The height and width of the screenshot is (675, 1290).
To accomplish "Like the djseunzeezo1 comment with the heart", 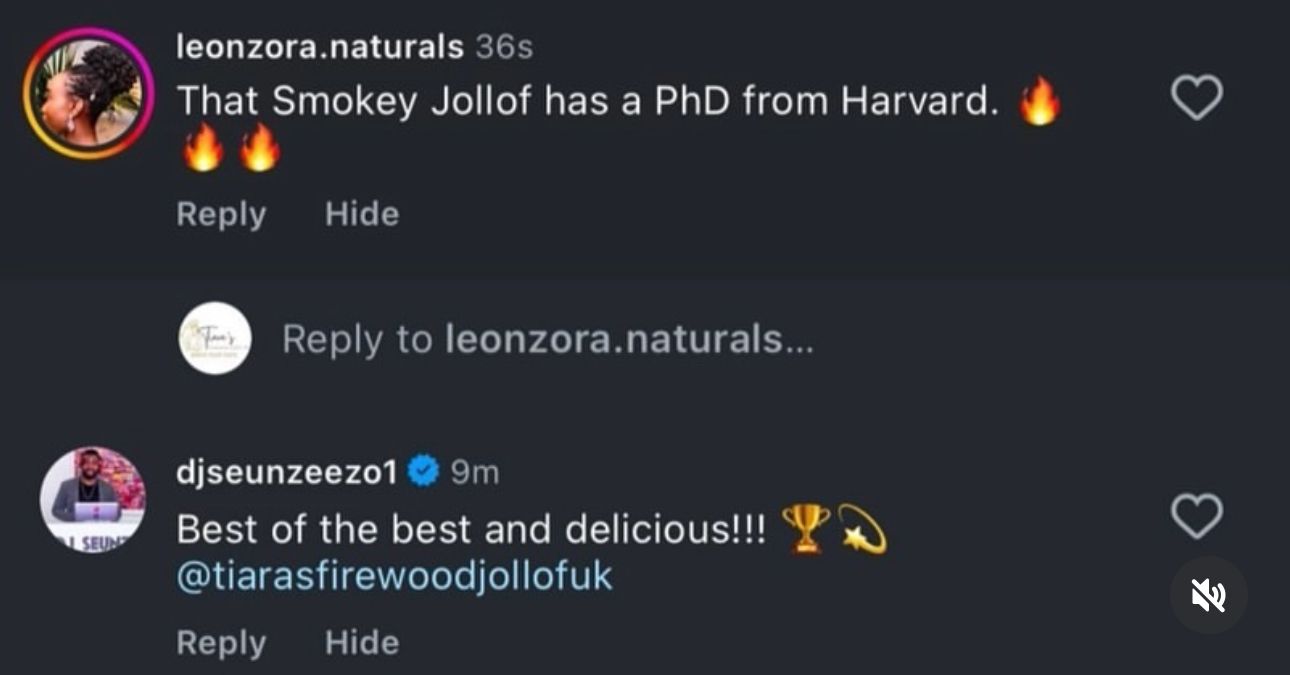I will coord(1196,516).
